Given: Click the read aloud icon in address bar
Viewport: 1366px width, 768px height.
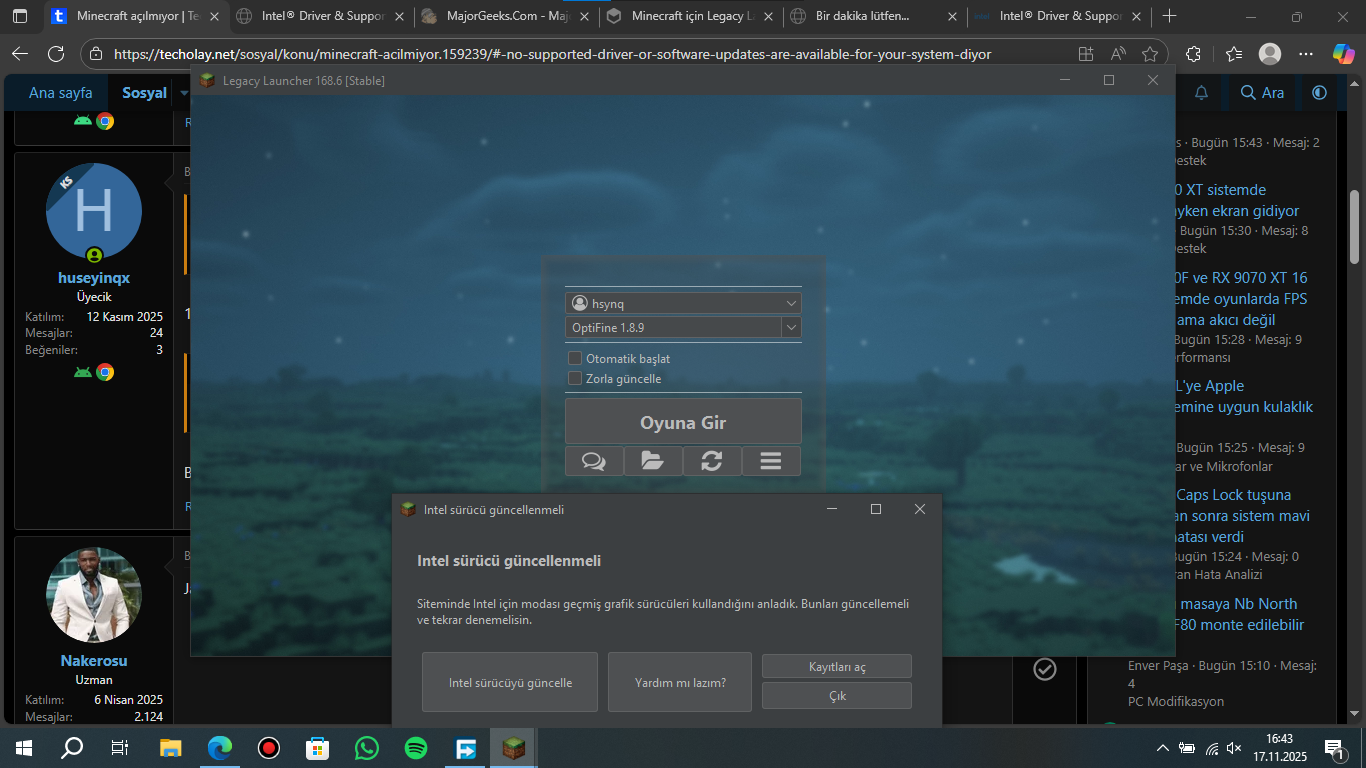Looking at the screenshot, I should point(1118,54).
